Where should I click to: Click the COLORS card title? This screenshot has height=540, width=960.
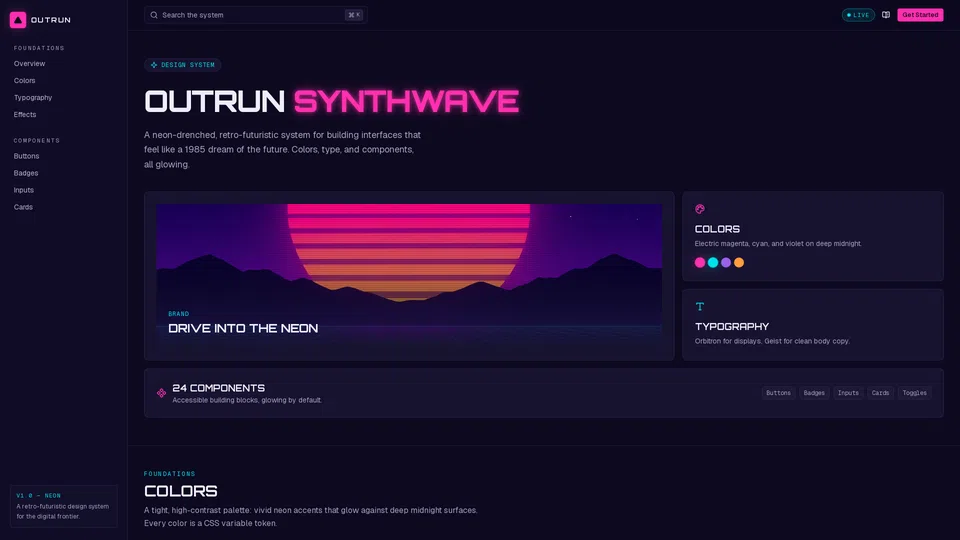[717, 229]
